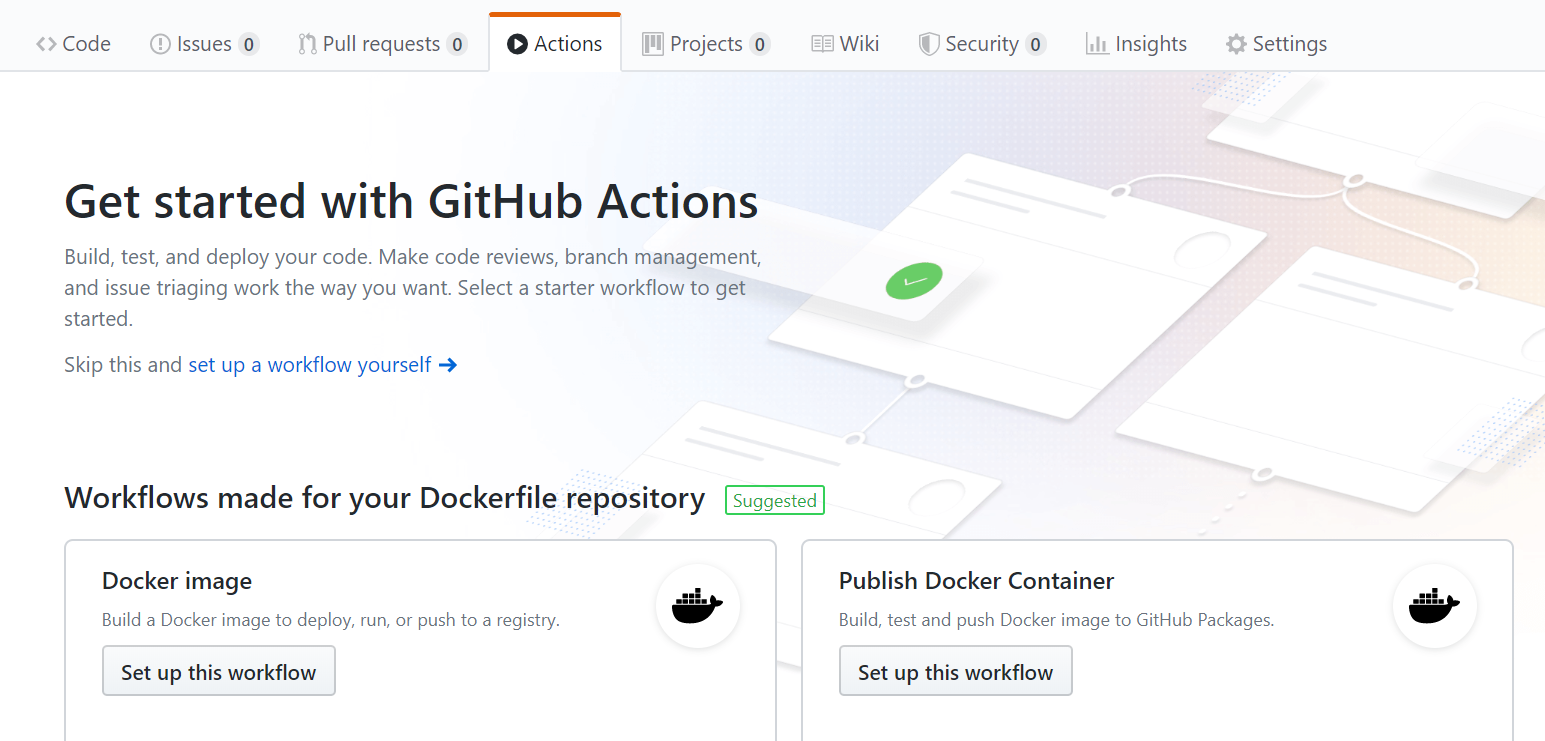The height and width of the screenshot is (741, 1545).
Task: Click the Settings gear icon
Action: coord(1237,44)
